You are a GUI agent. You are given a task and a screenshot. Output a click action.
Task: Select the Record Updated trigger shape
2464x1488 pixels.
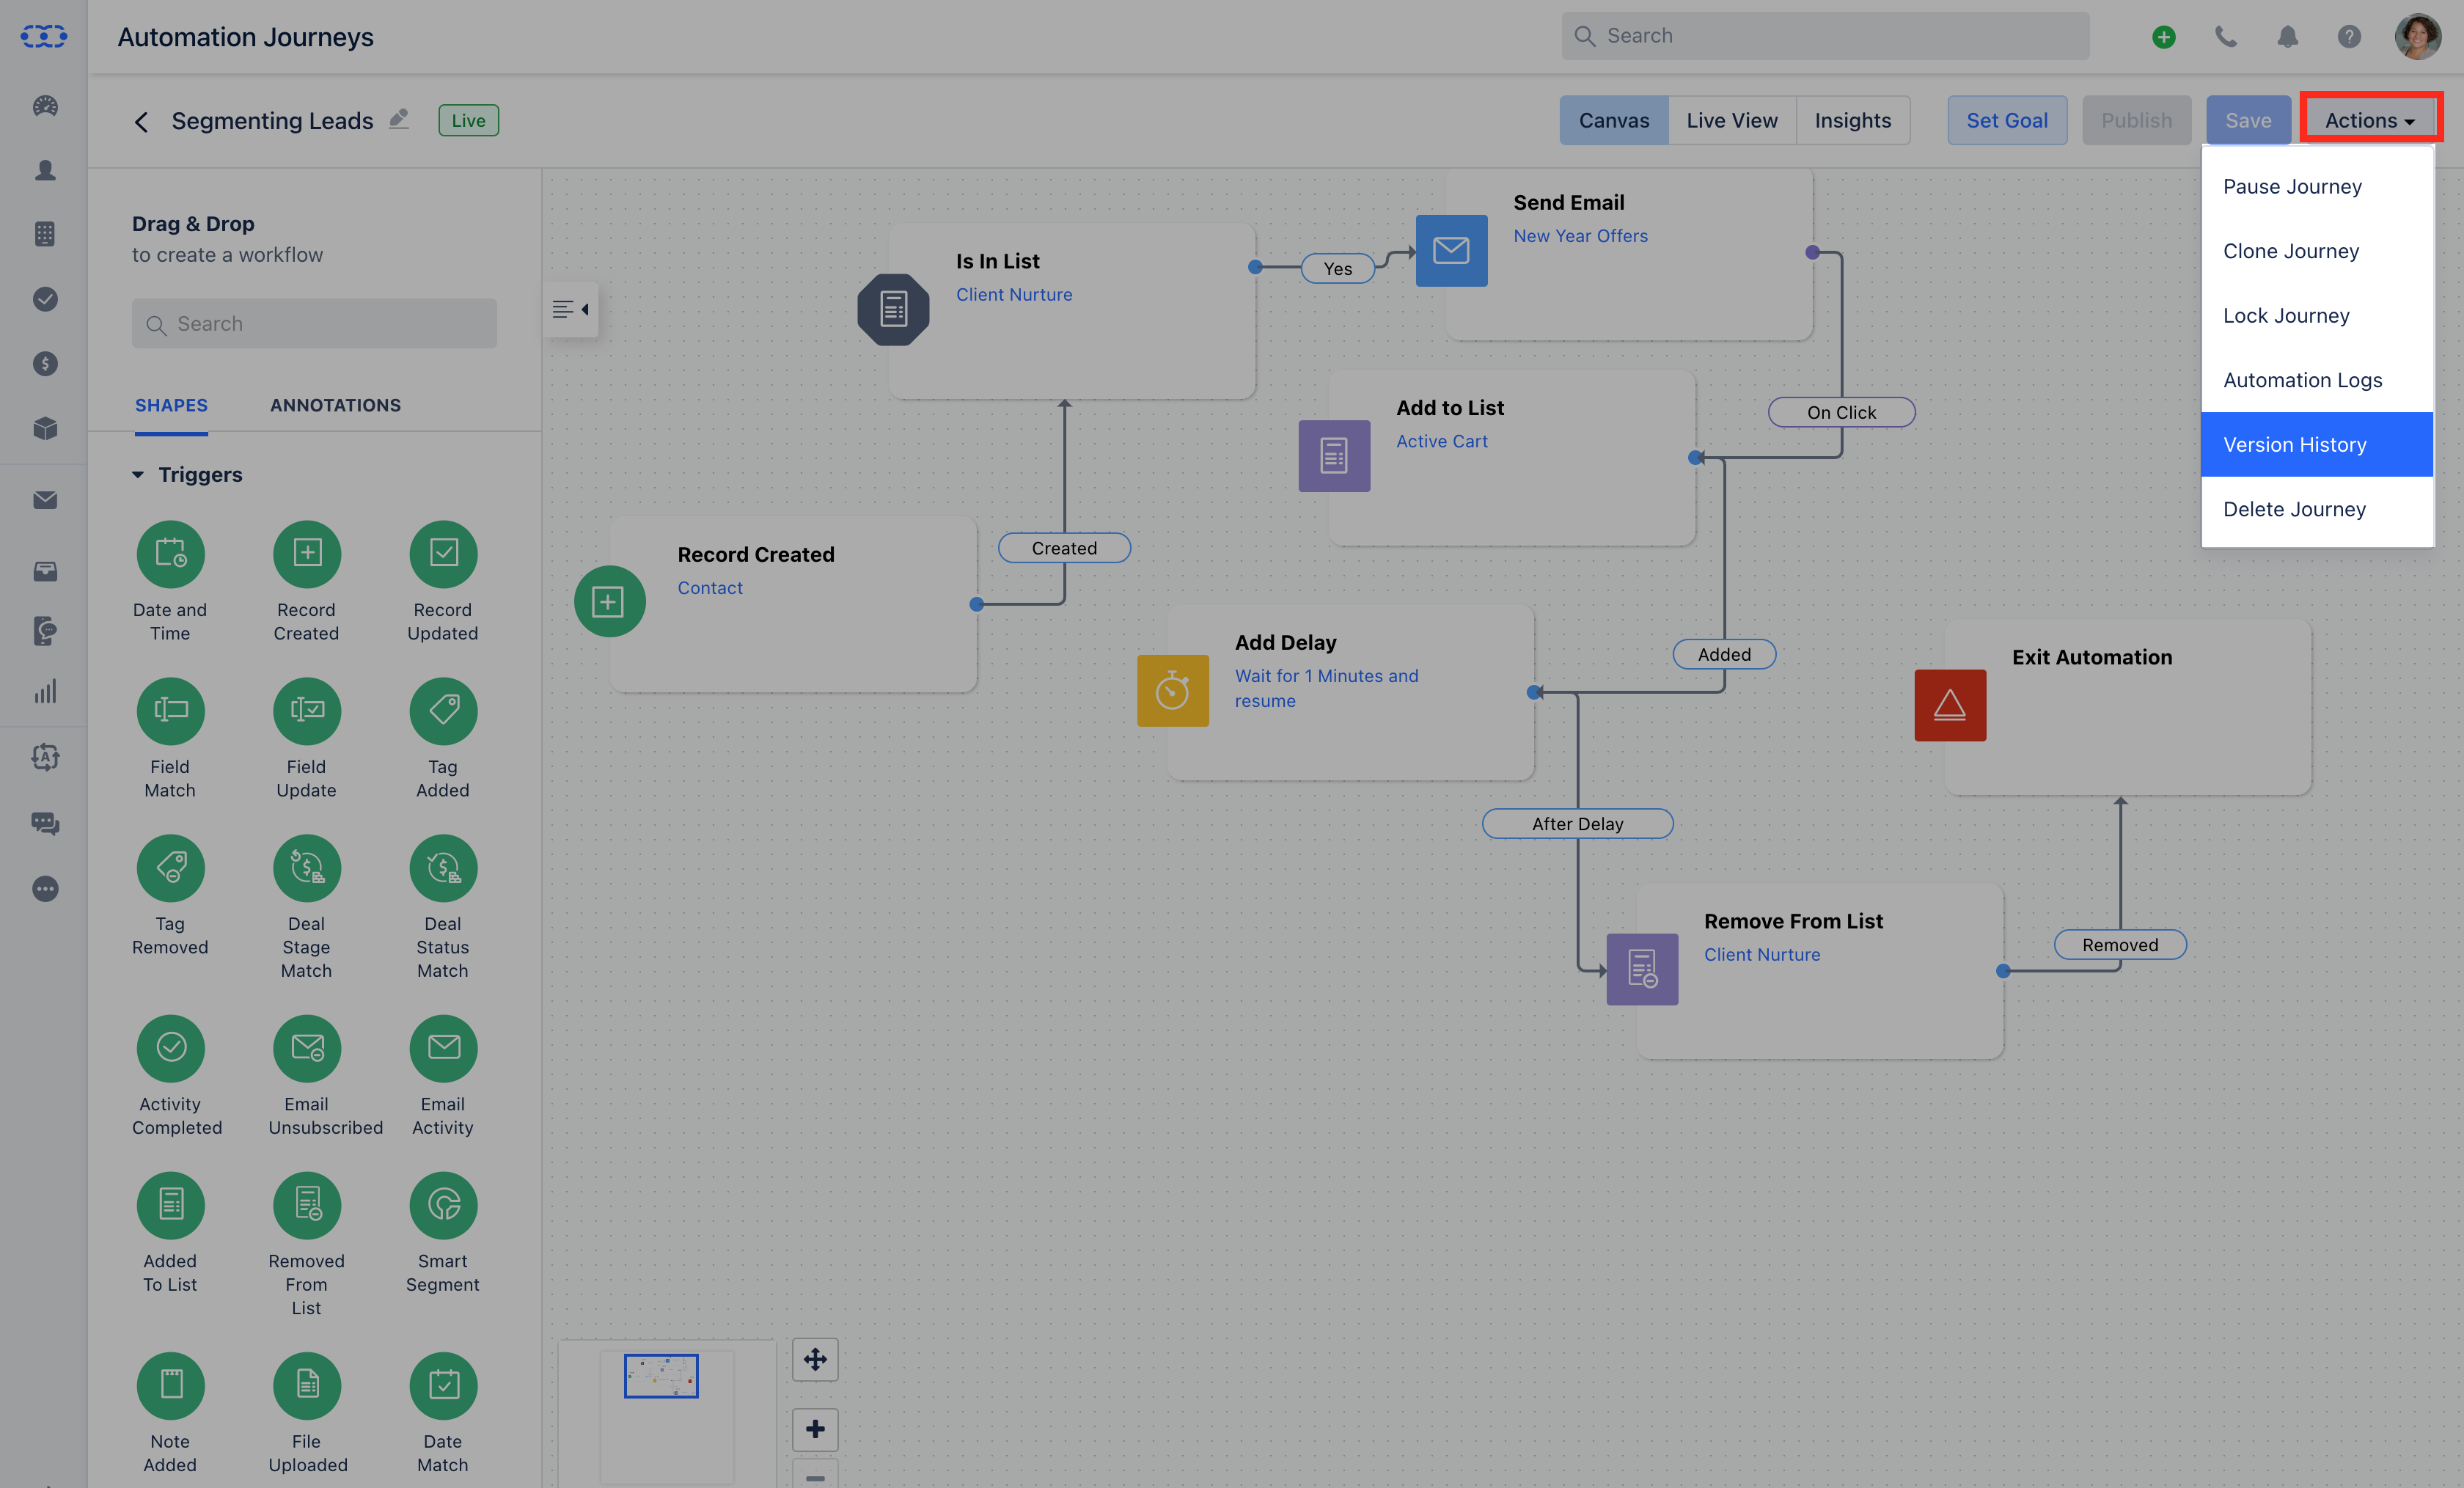coord(443,554)
